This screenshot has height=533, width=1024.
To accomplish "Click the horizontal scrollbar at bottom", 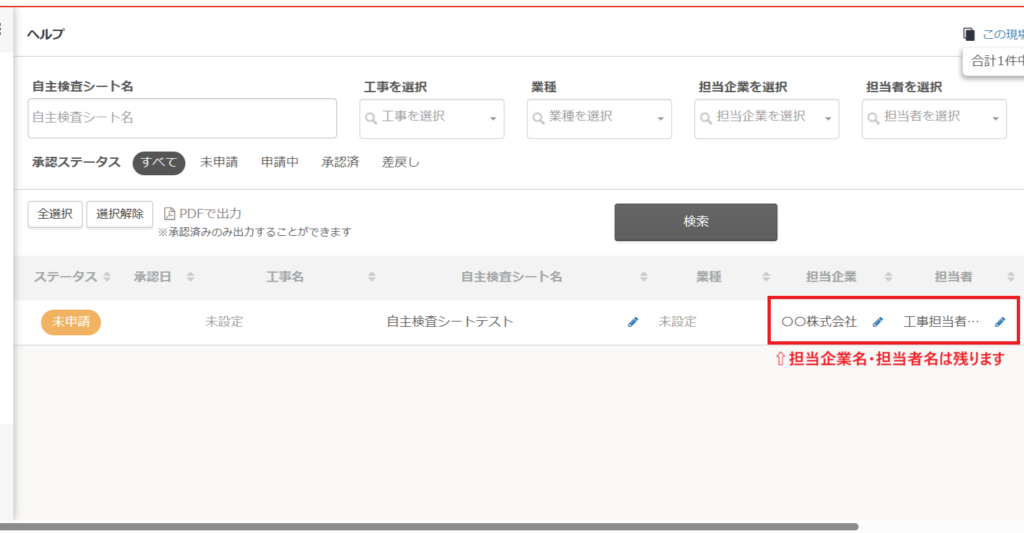I will click(x=430, y=526).
